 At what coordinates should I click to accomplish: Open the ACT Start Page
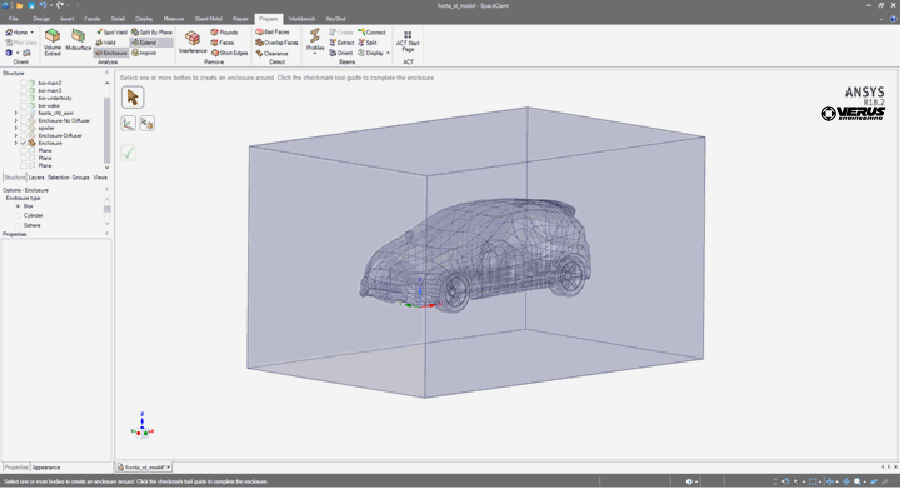pyautogui.click(x=408, y=42)
